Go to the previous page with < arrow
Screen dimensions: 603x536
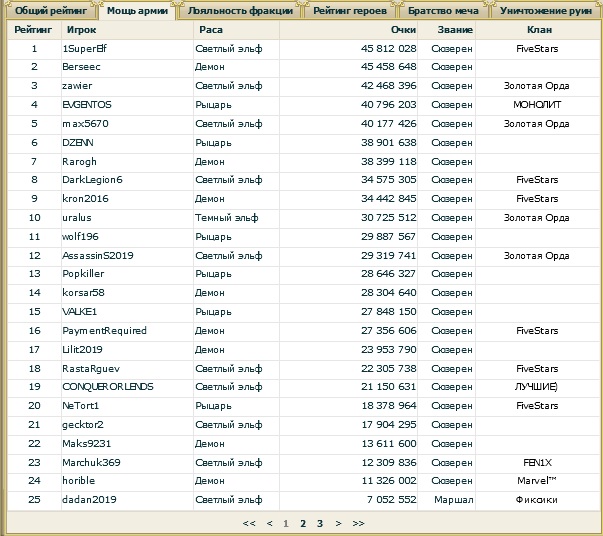[x=269, y=523]
